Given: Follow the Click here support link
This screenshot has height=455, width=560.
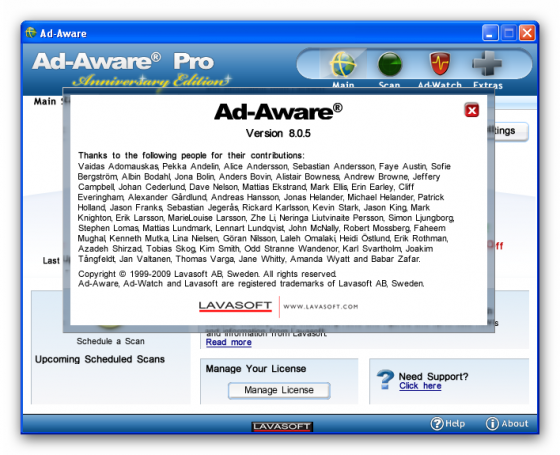Looking at the screenshot, I should click(420, 386).
